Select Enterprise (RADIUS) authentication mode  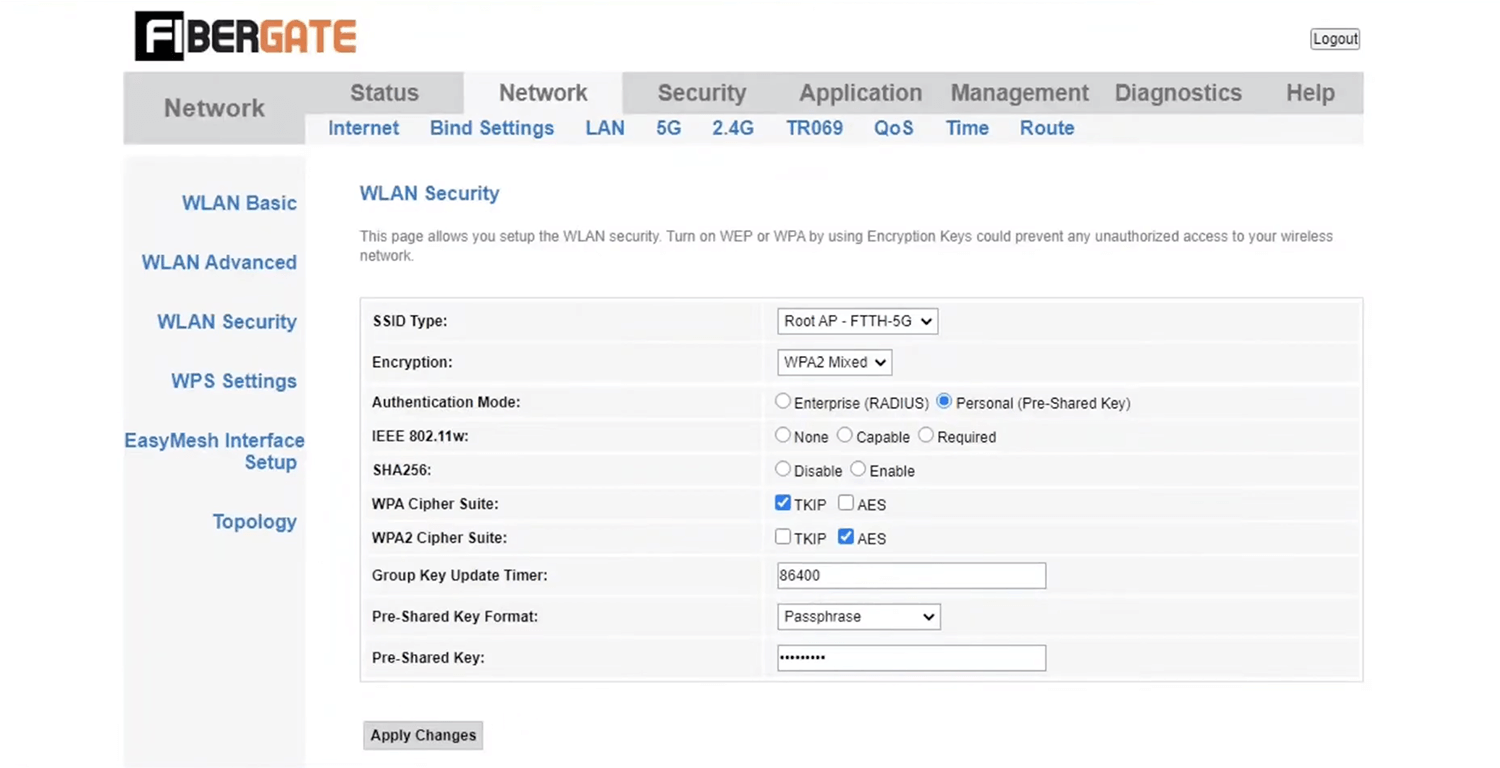point(783,402)
